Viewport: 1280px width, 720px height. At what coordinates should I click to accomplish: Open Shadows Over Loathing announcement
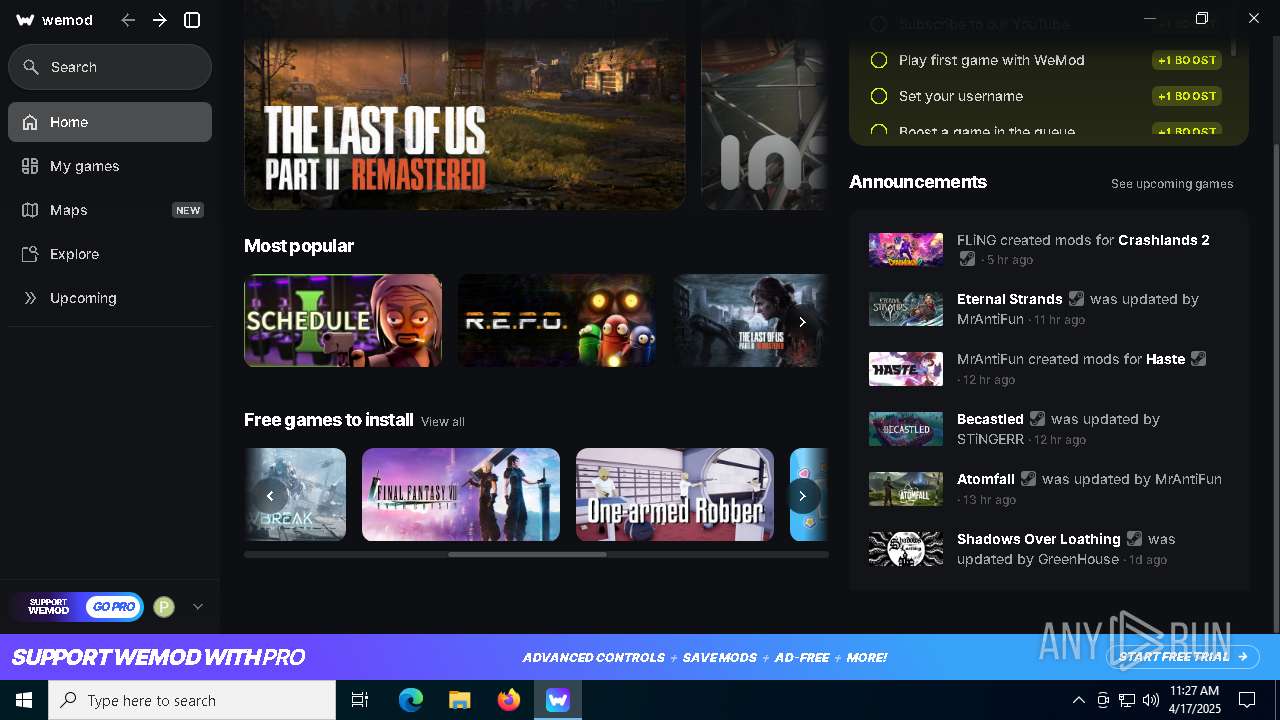click(x=1049, y=549)
